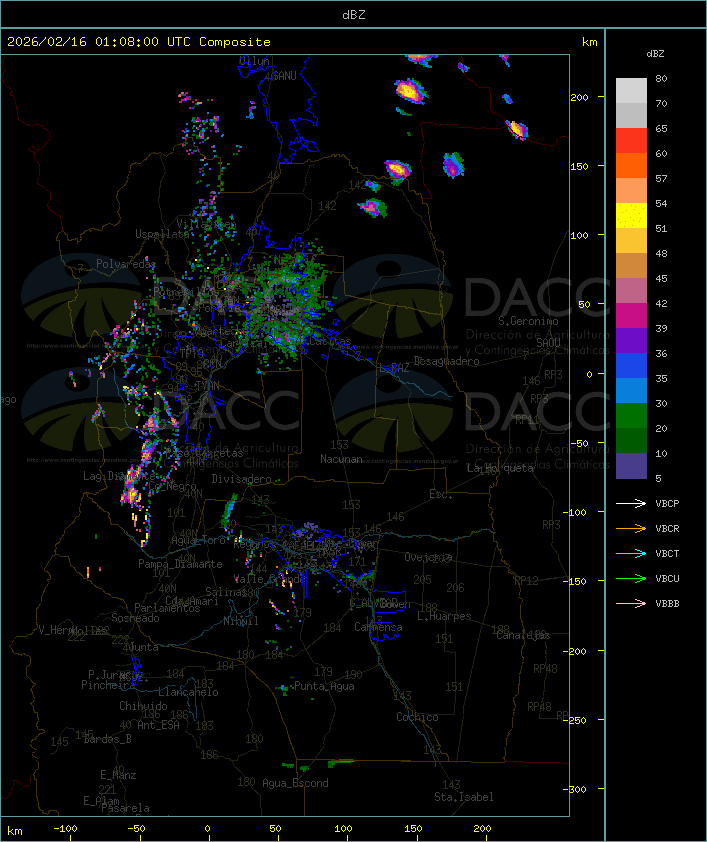Image resolution: width=707 pixels, height=842 pixels.
Task: Pick the dark green 10-20 dBZ swatch
Action: (631, 441)
